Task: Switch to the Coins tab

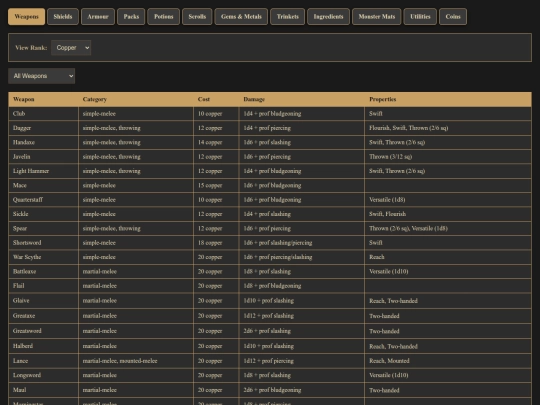Action: [x=453, y=17]
